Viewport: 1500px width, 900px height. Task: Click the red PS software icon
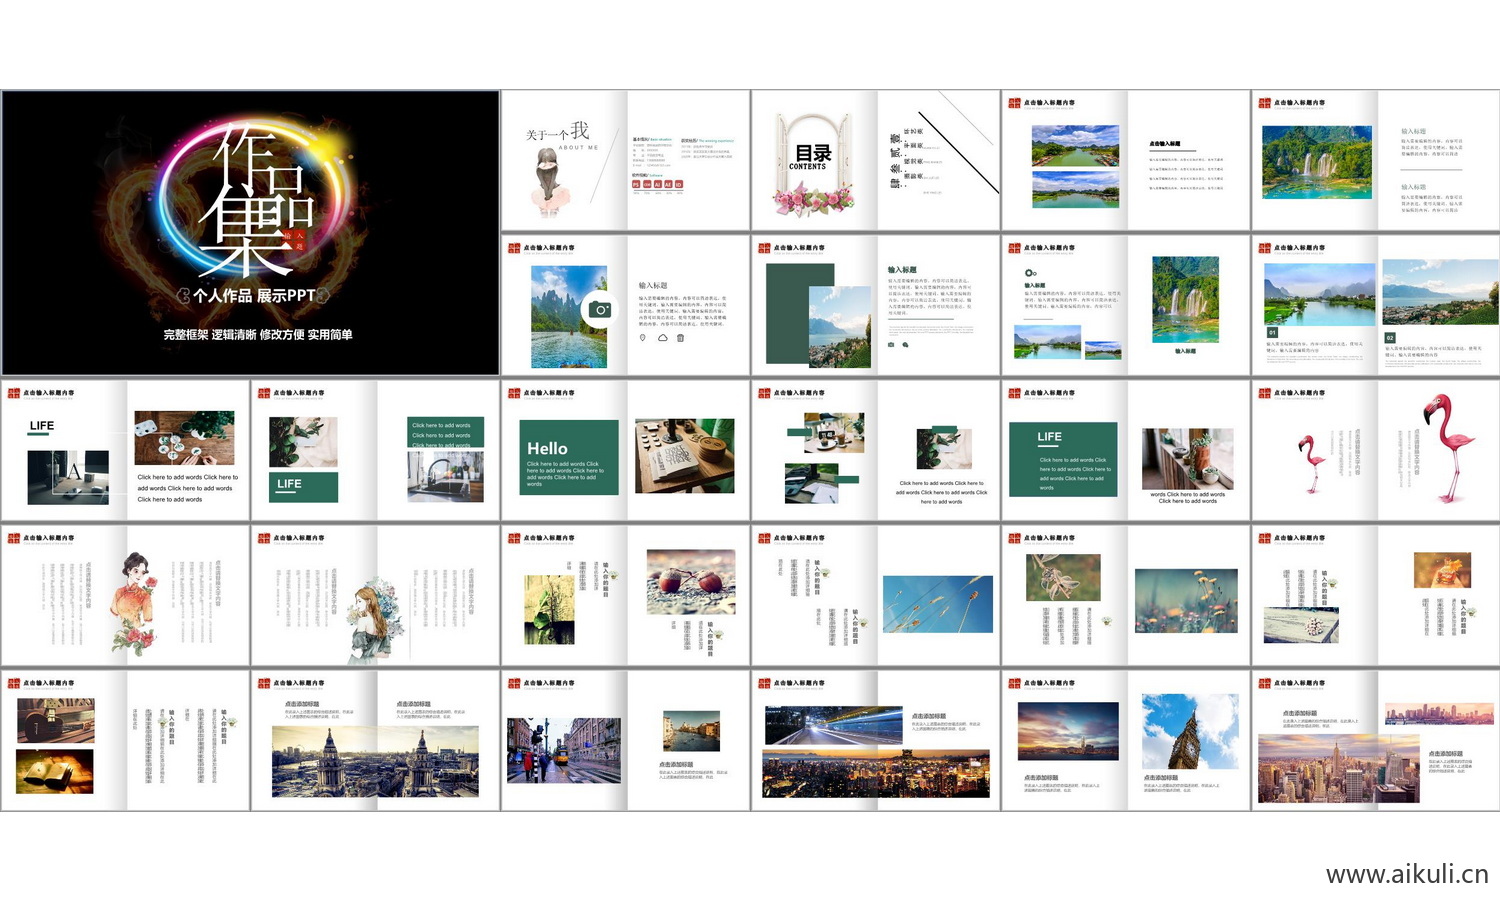pyautogui.click(x=636, y=185)
